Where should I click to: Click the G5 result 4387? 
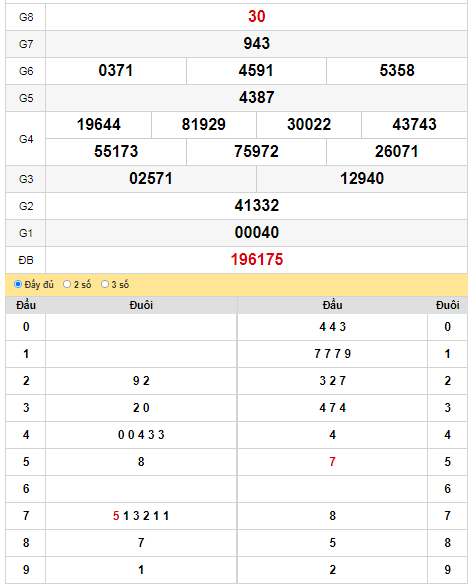click(257, 97)
